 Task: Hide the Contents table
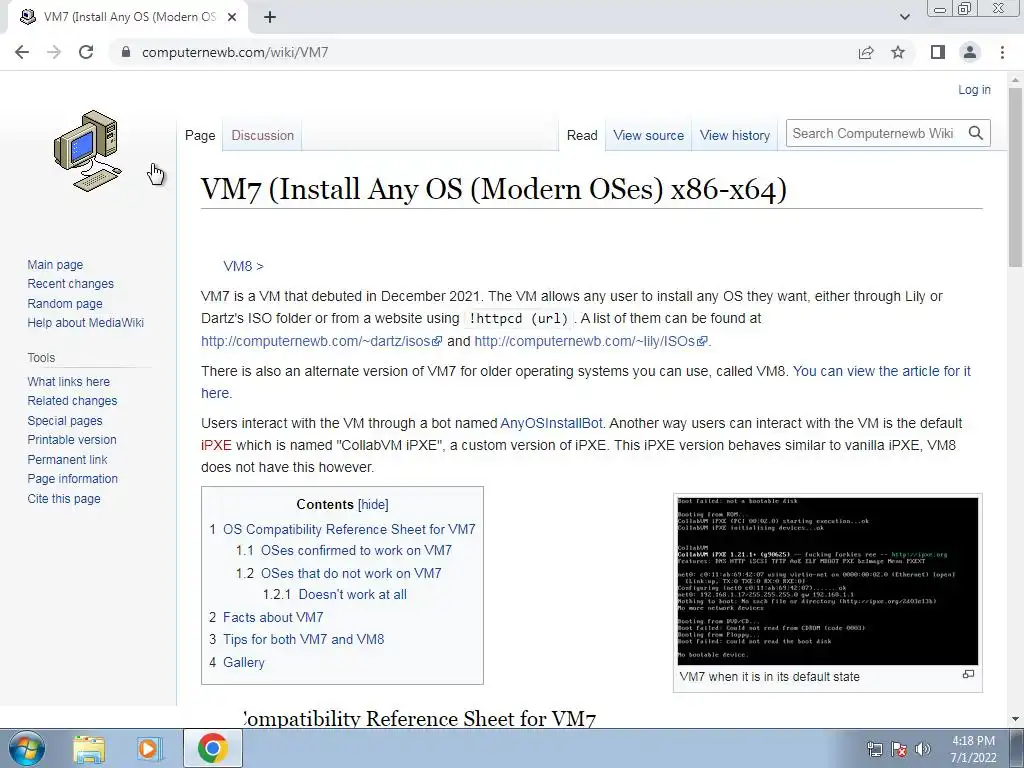coord(373,504)
